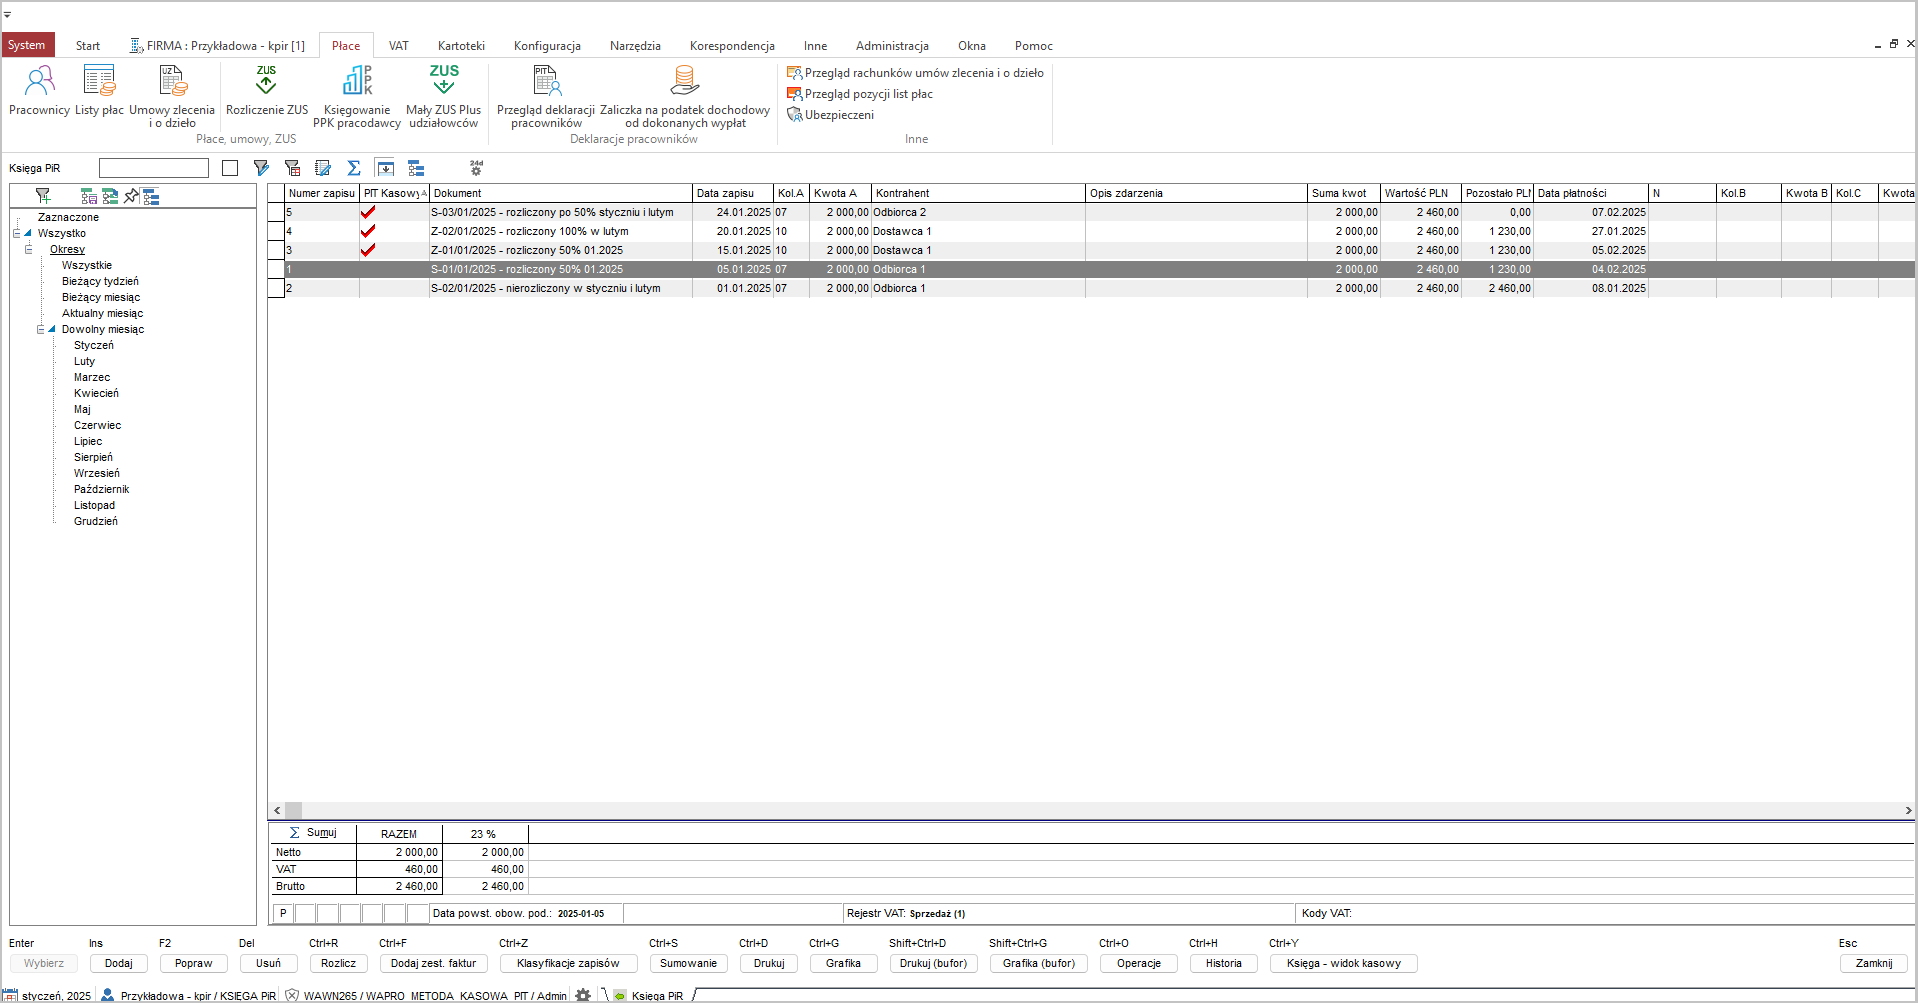Click the Sumuj sigma button in summary panel

tap(312, 833)
